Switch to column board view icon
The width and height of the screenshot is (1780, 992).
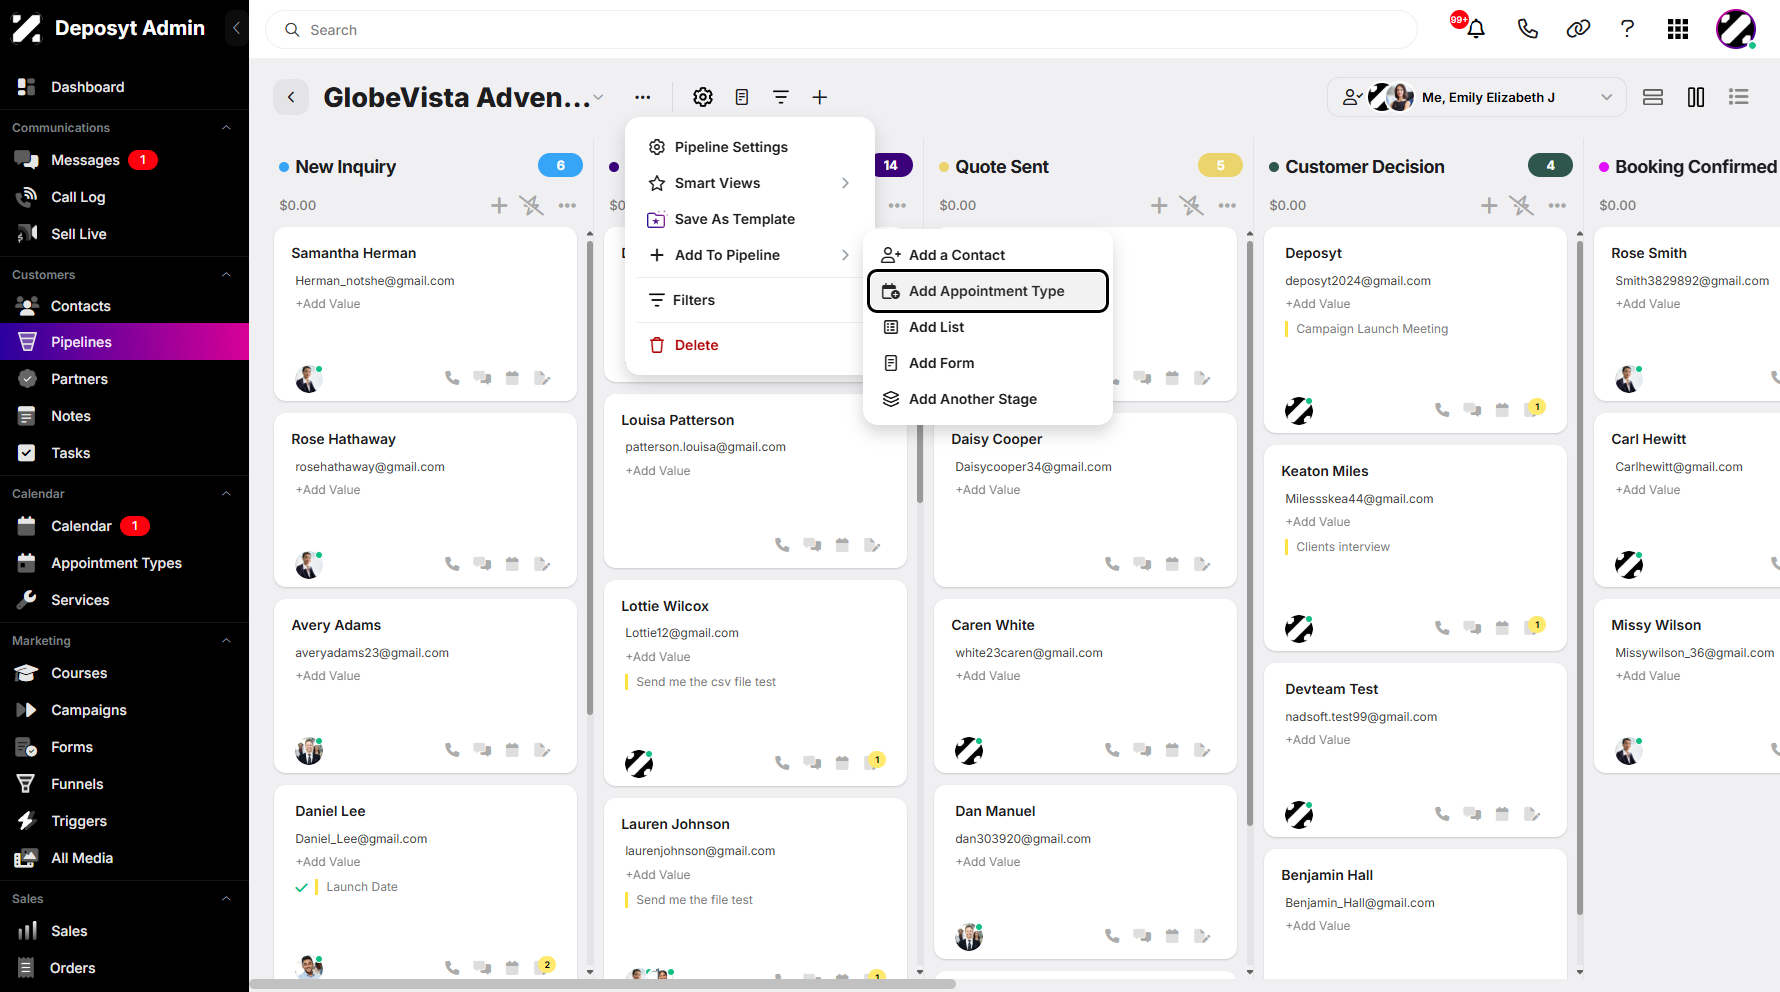[x=1696, y=97]
